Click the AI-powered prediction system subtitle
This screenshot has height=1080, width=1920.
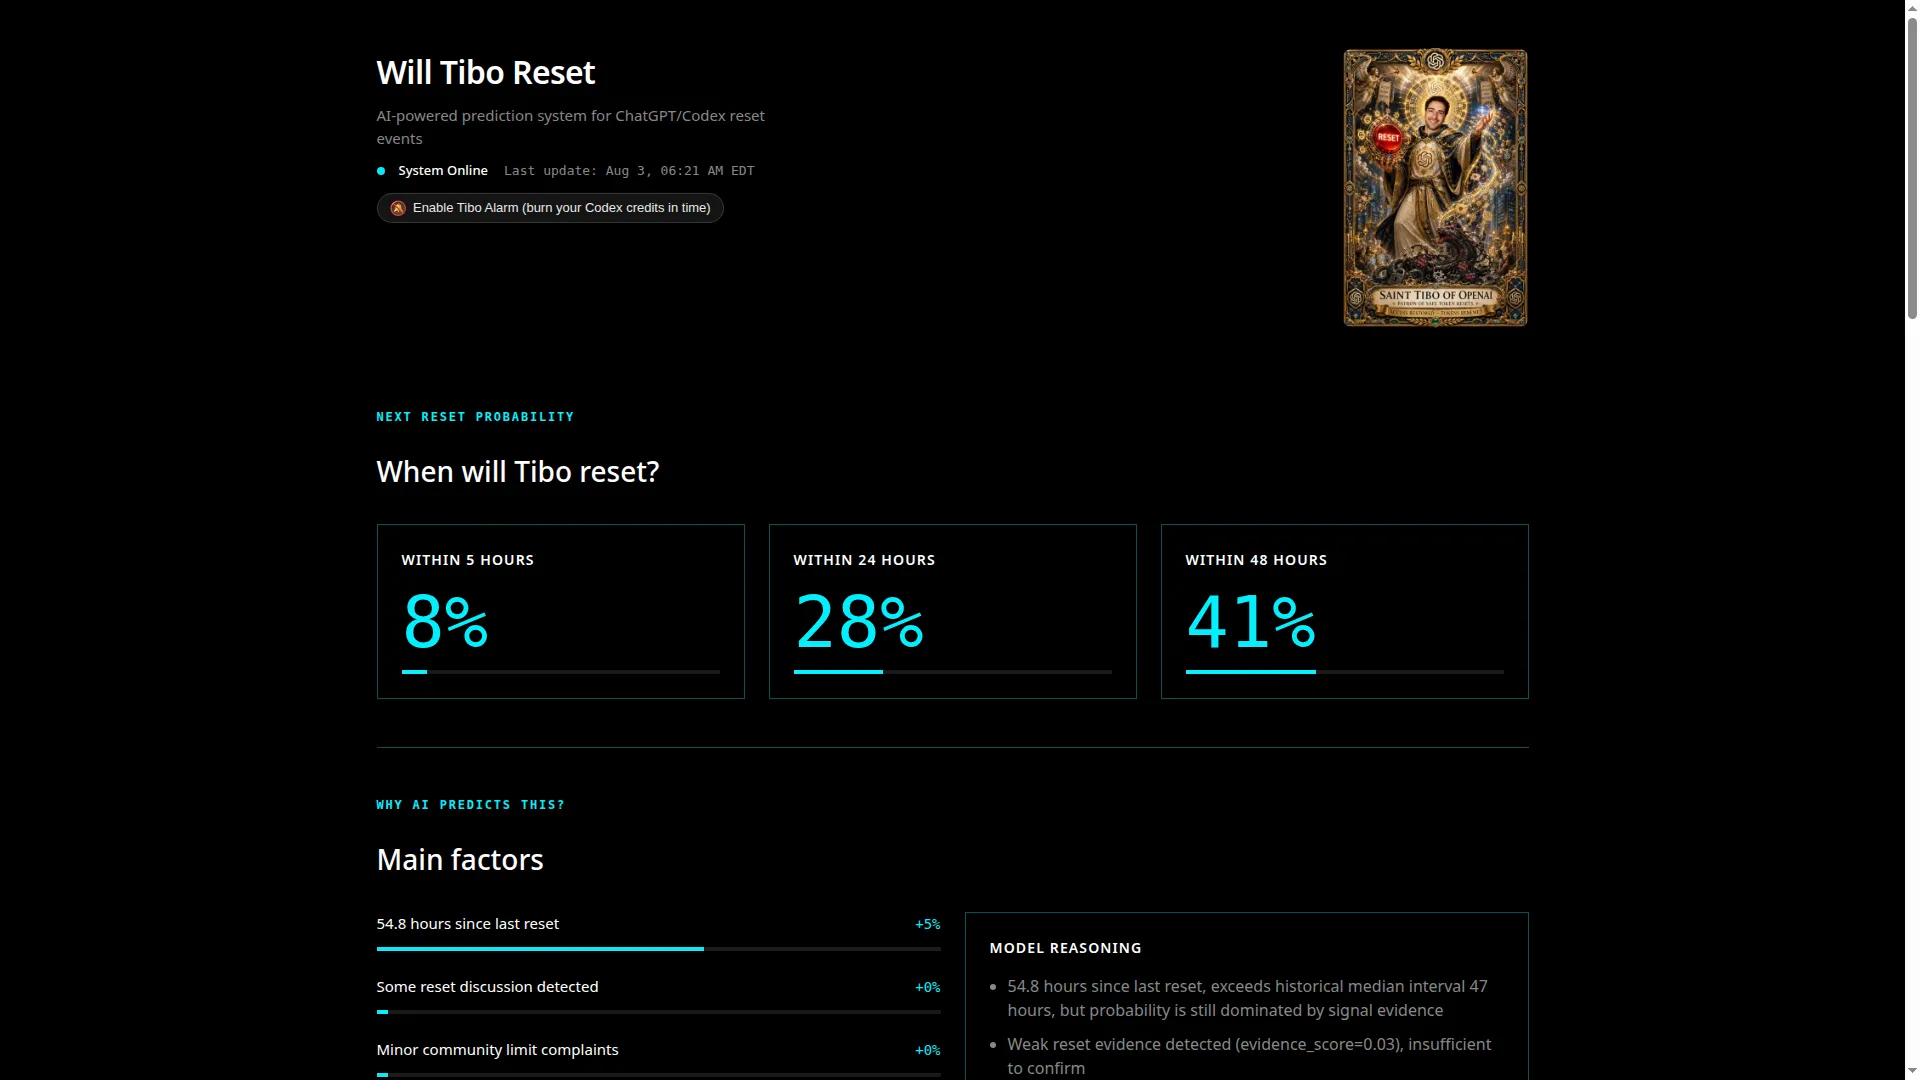pyautogui.click(x=571, y=127)
